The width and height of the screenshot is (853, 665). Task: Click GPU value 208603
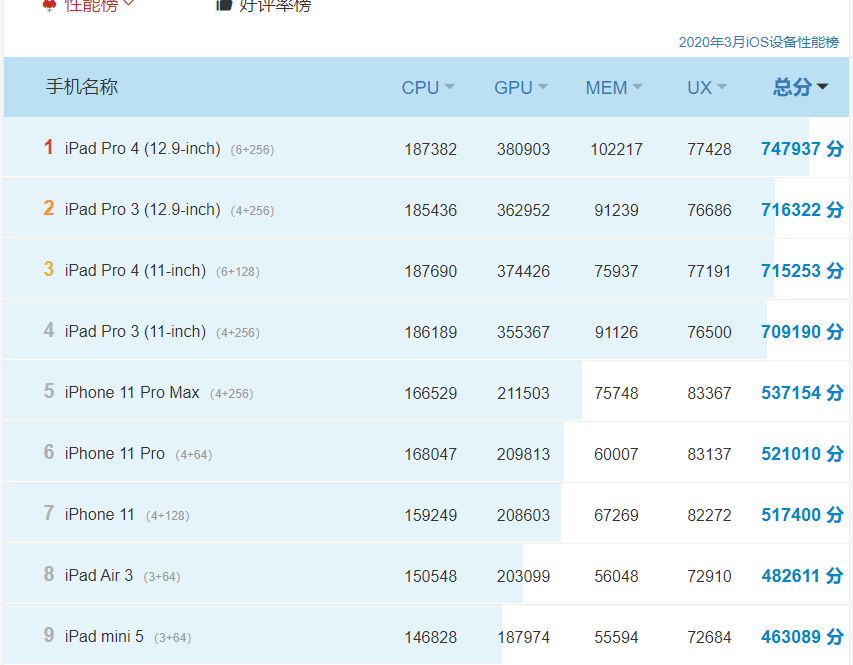pos(523,515)
